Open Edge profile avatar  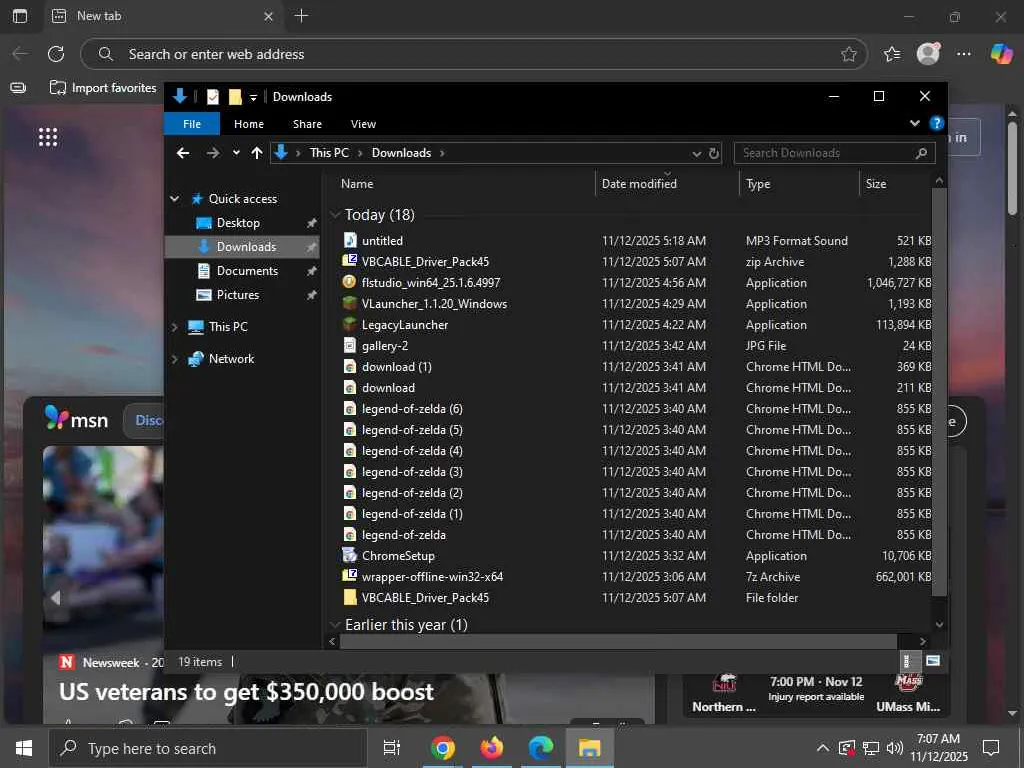tap(928, 54)
